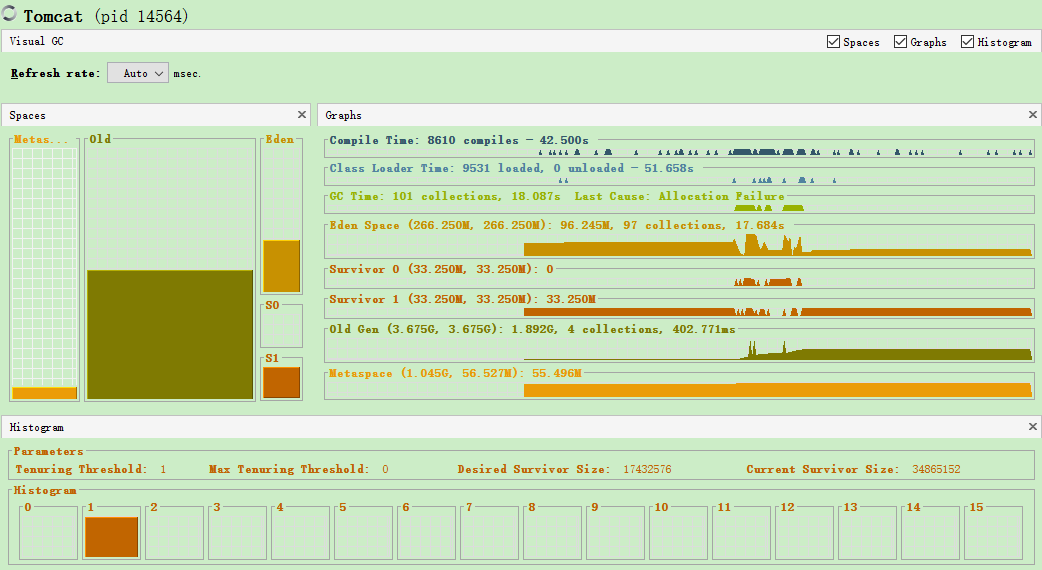The height and width of the screenshot is (570, 1042).
Task: Click the Survivor 0 graph label
Action: tap(441, 269)
